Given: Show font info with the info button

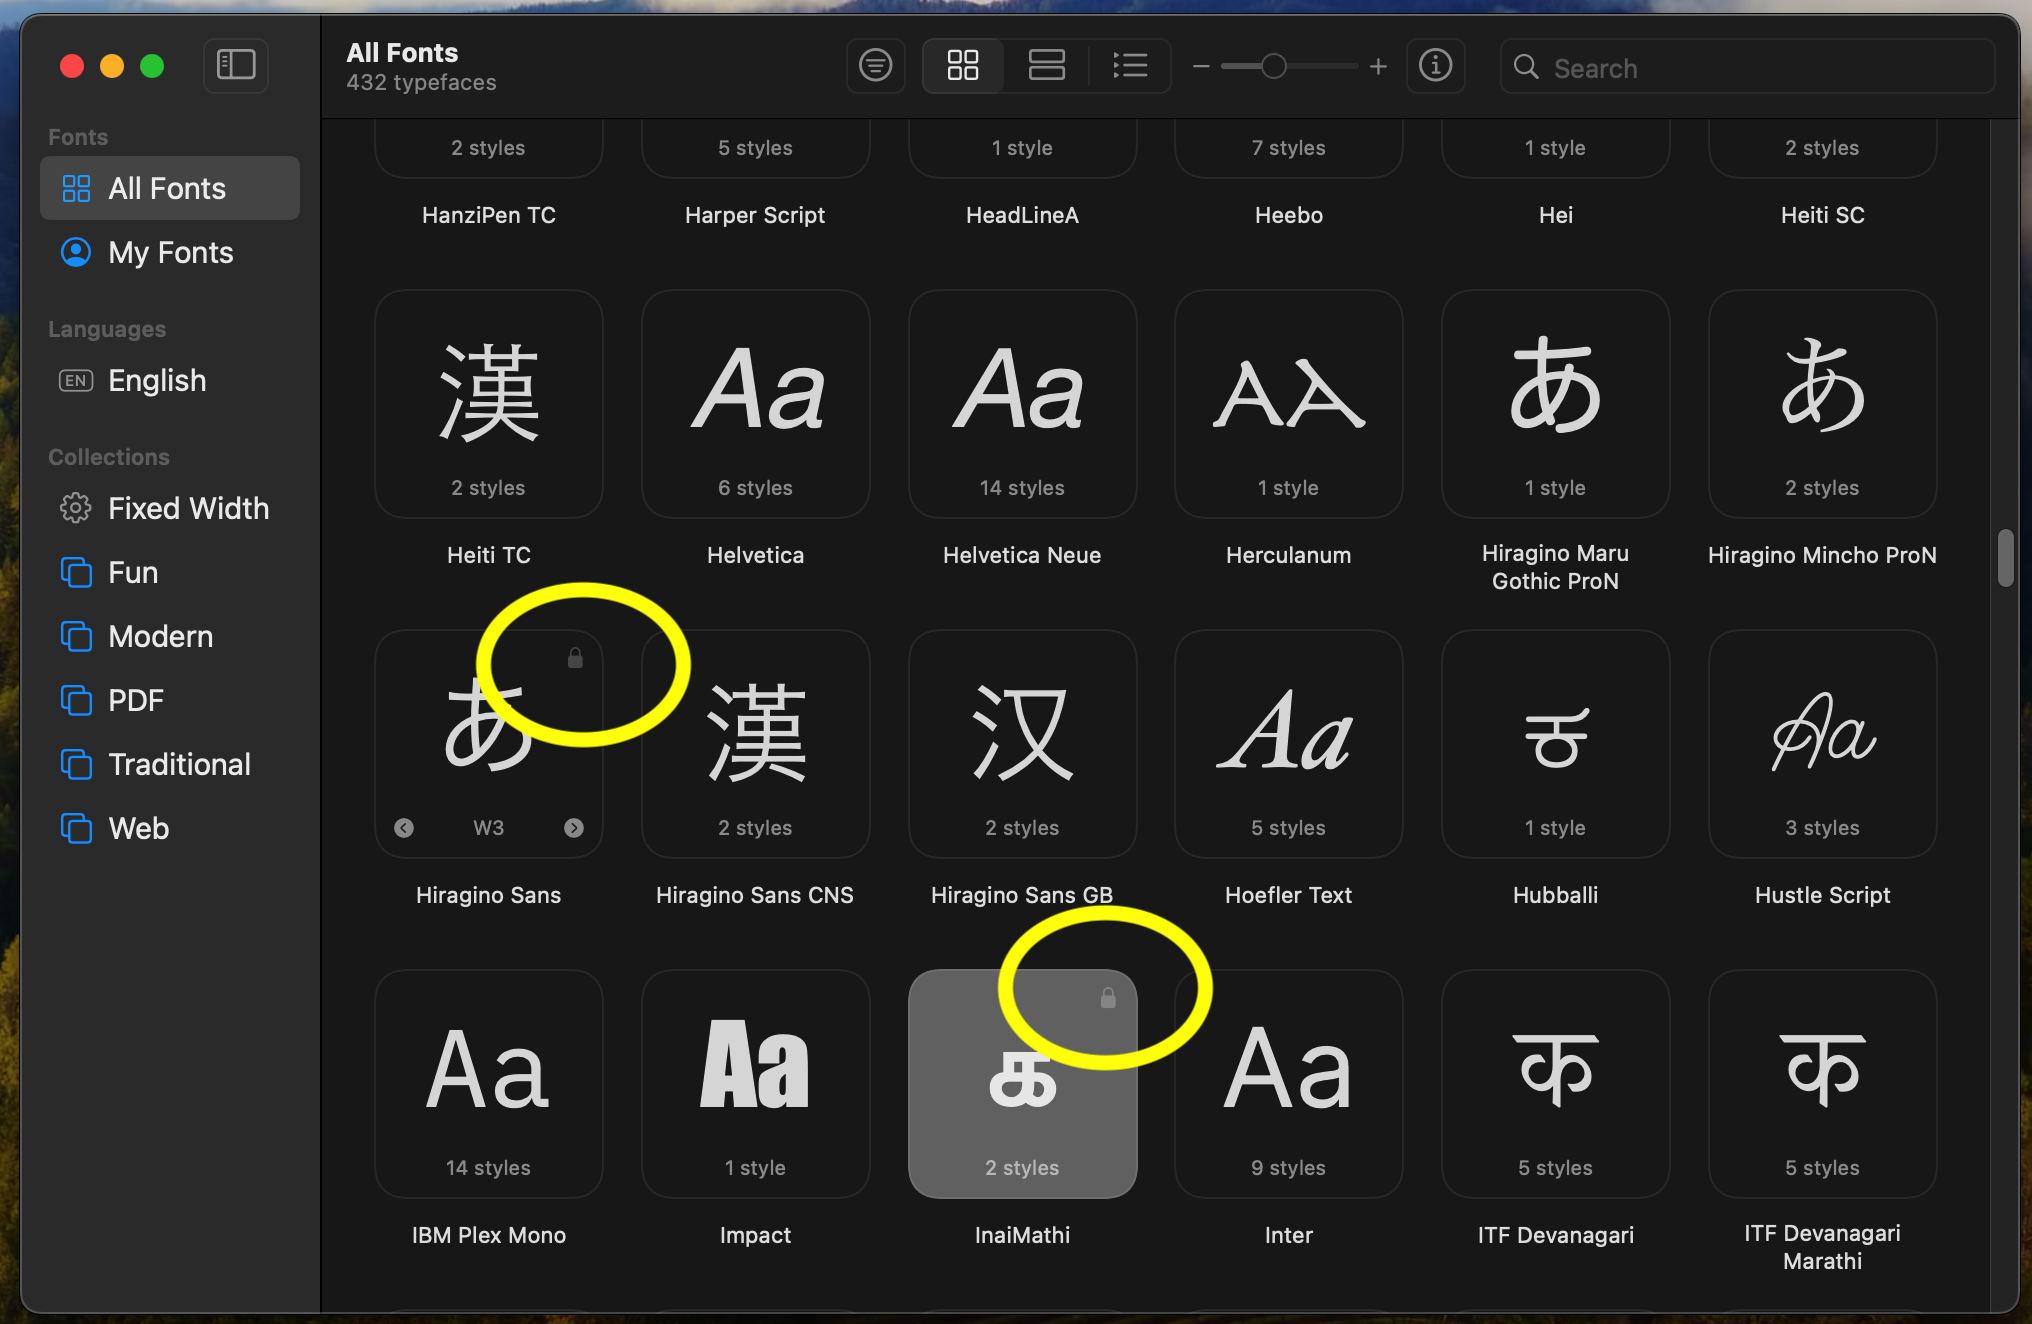Looking at the screenshot, I should click(1435, 66).
